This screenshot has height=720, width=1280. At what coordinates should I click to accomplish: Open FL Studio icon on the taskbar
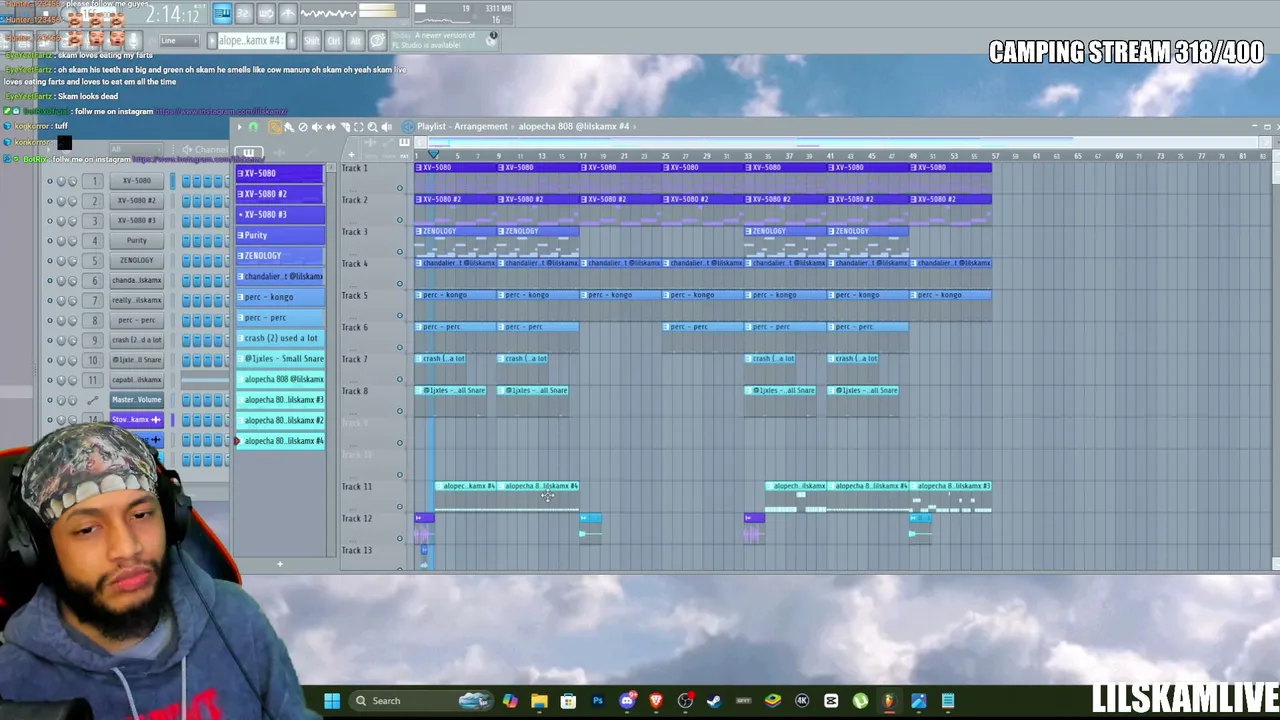pos(889,701)
